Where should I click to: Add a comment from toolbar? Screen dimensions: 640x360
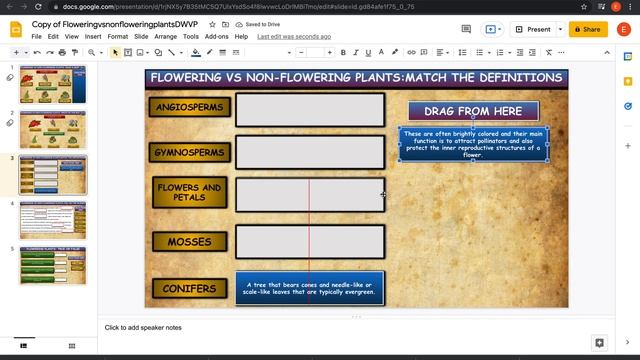[424, 53]
